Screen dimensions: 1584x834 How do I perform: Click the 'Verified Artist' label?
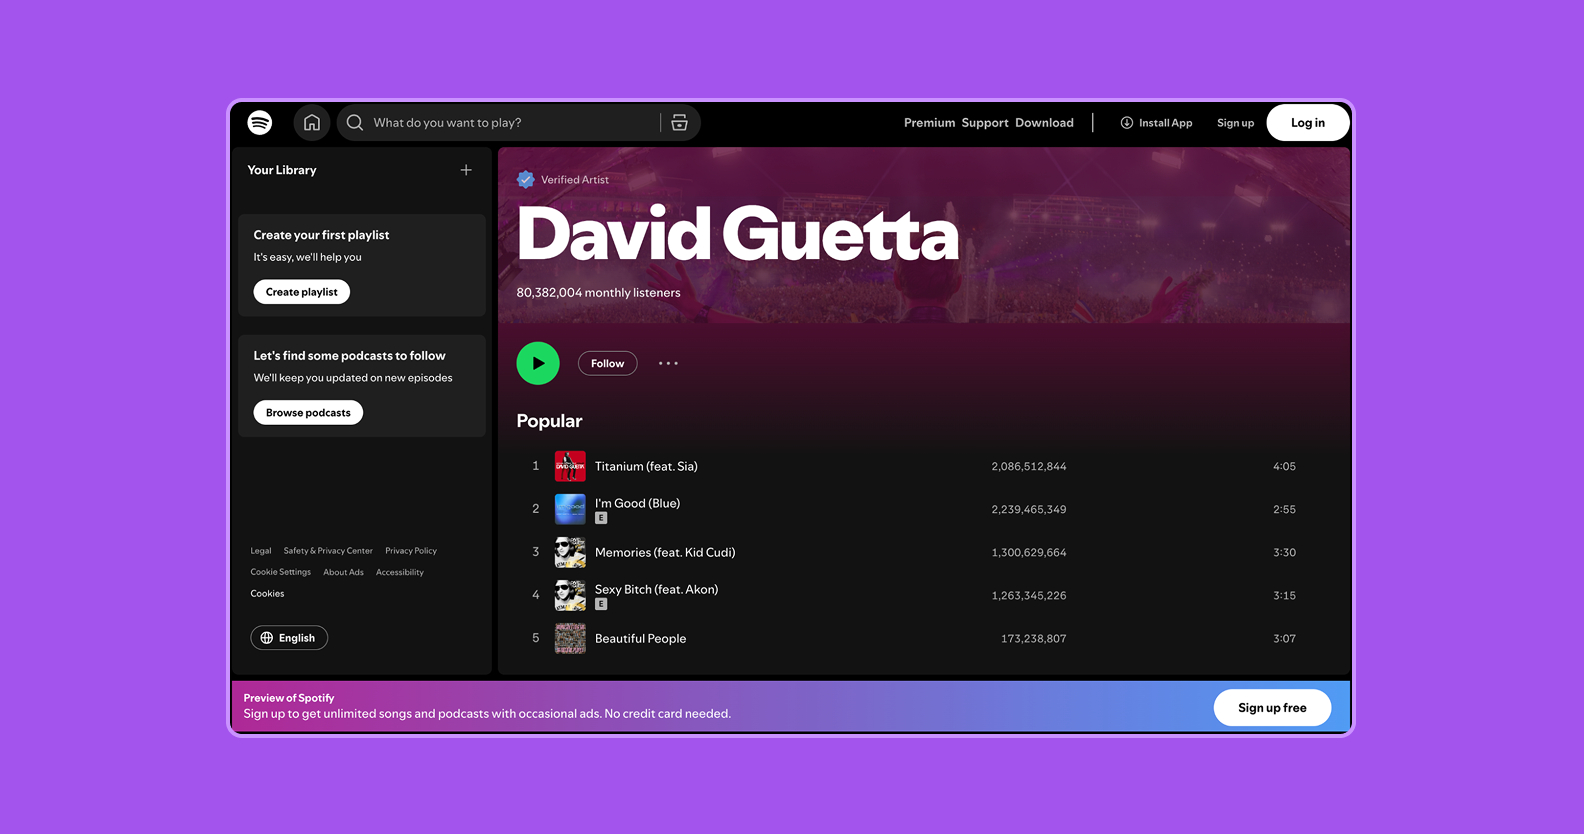click(x=575, y=180)
